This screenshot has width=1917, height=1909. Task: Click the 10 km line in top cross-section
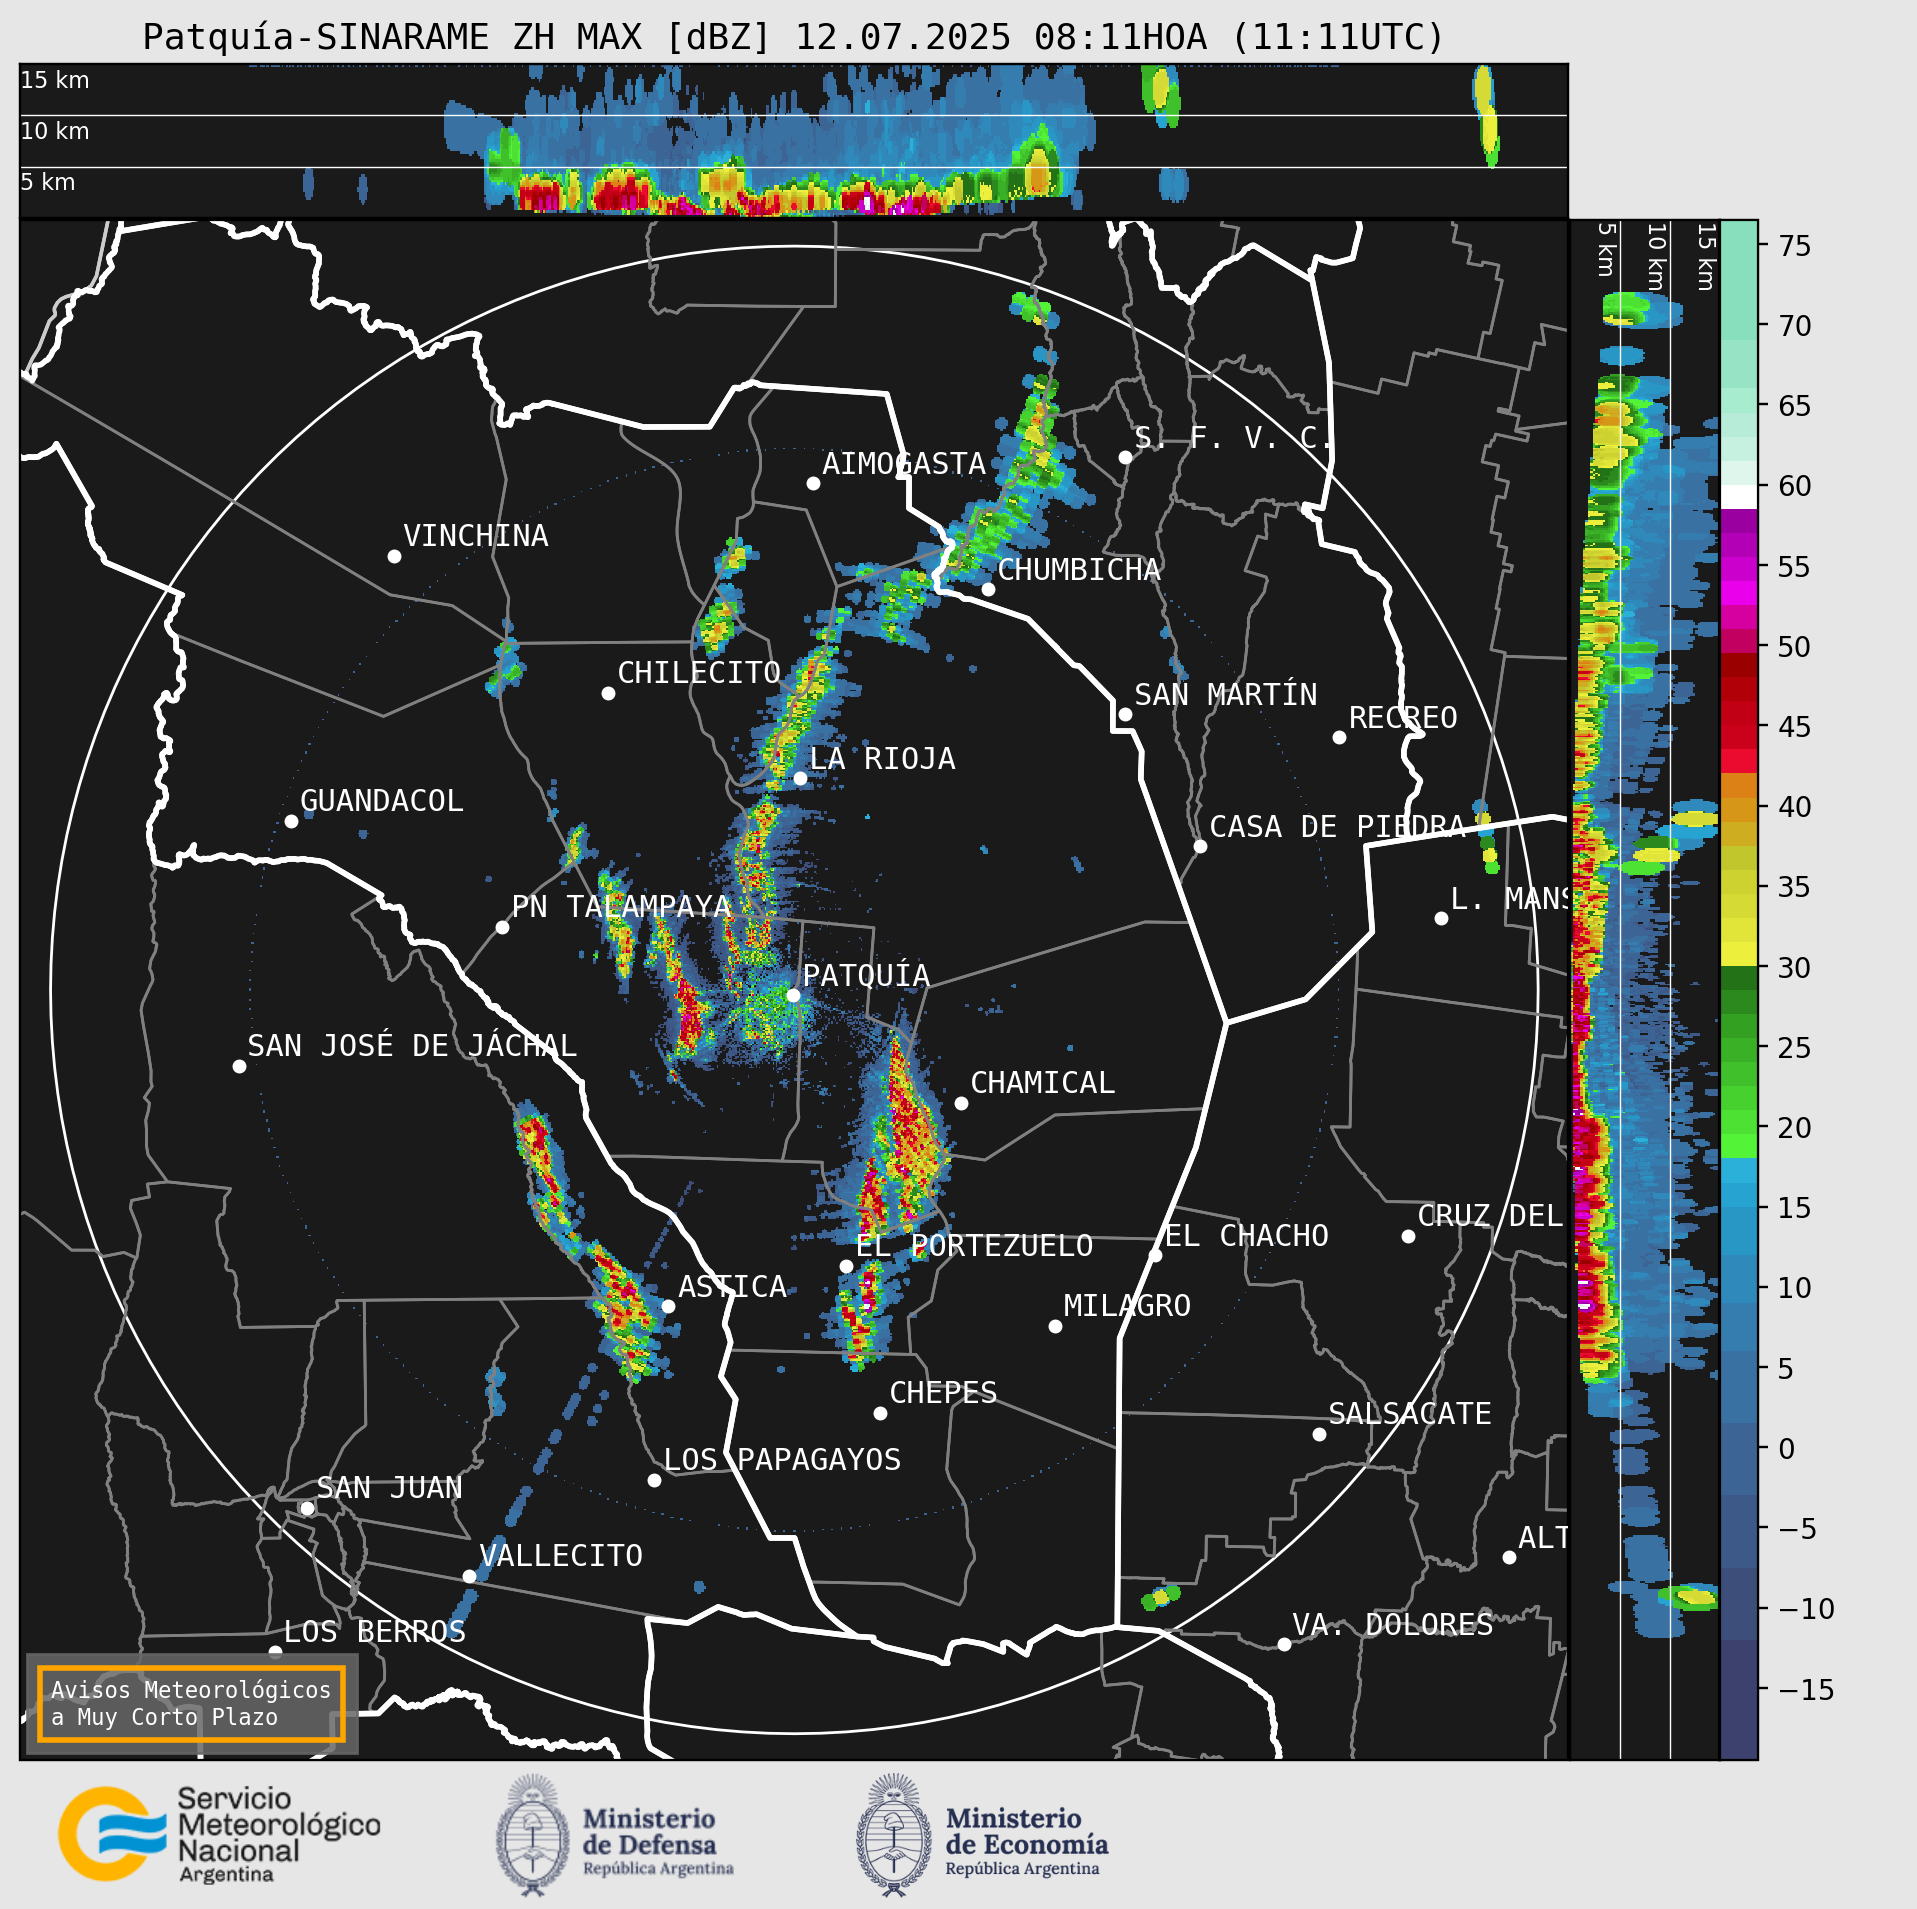(x=793, y=115)
